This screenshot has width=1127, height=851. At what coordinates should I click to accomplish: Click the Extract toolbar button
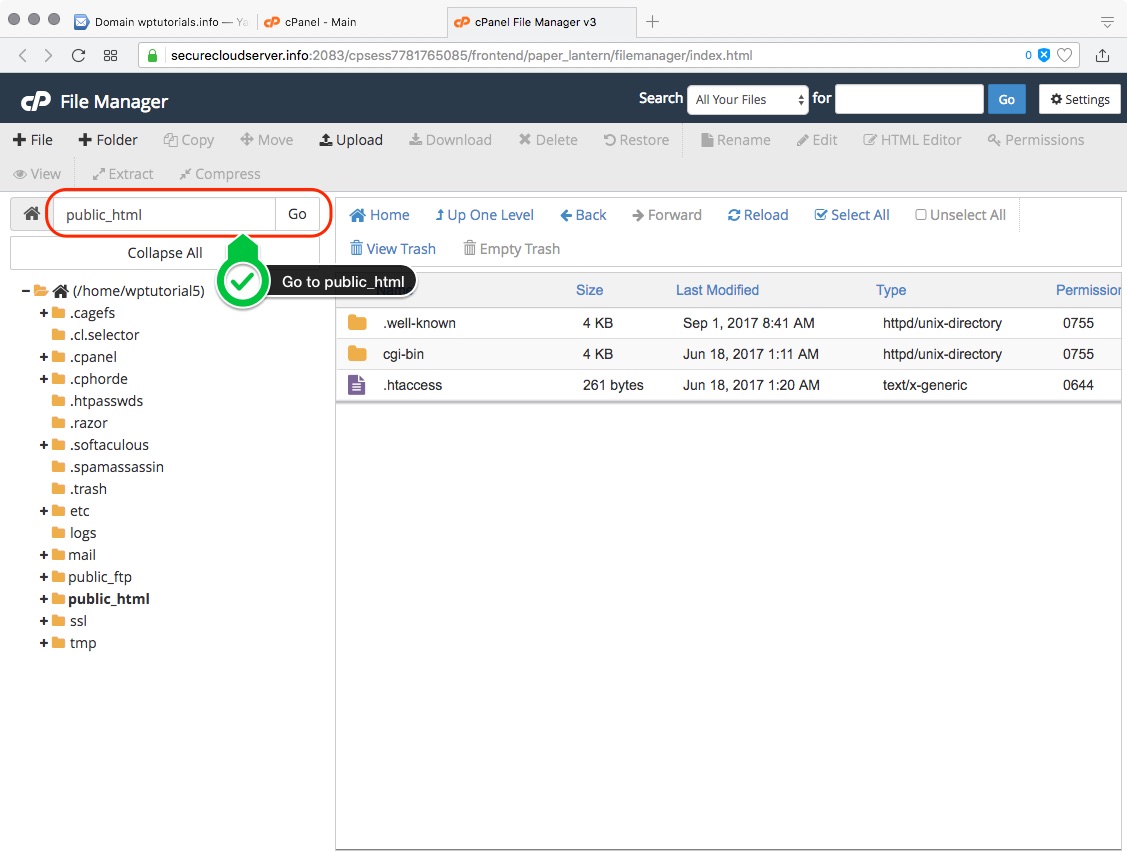pyautogui.click(x=123, y=174)
